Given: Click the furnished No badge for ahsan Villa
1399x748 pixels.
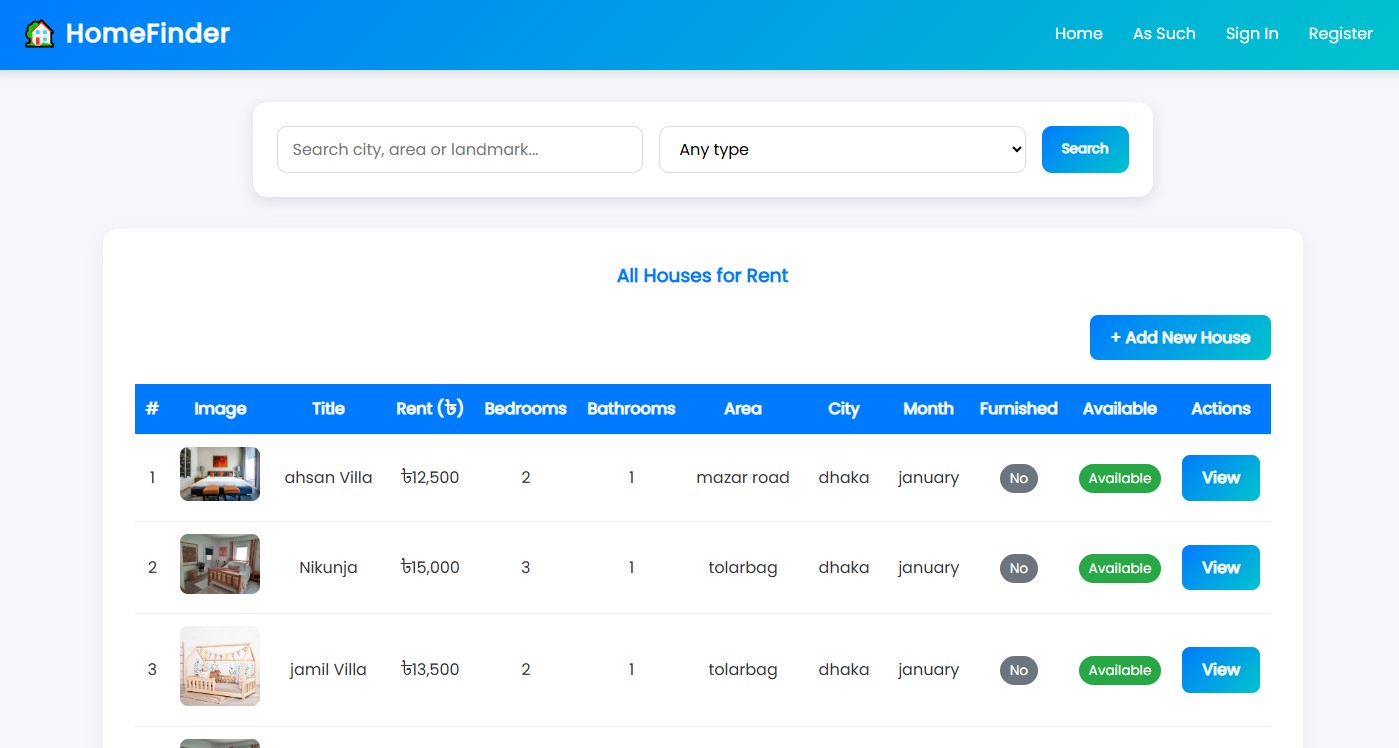Looking at the screenshot, I should (x=1019, y=478).
